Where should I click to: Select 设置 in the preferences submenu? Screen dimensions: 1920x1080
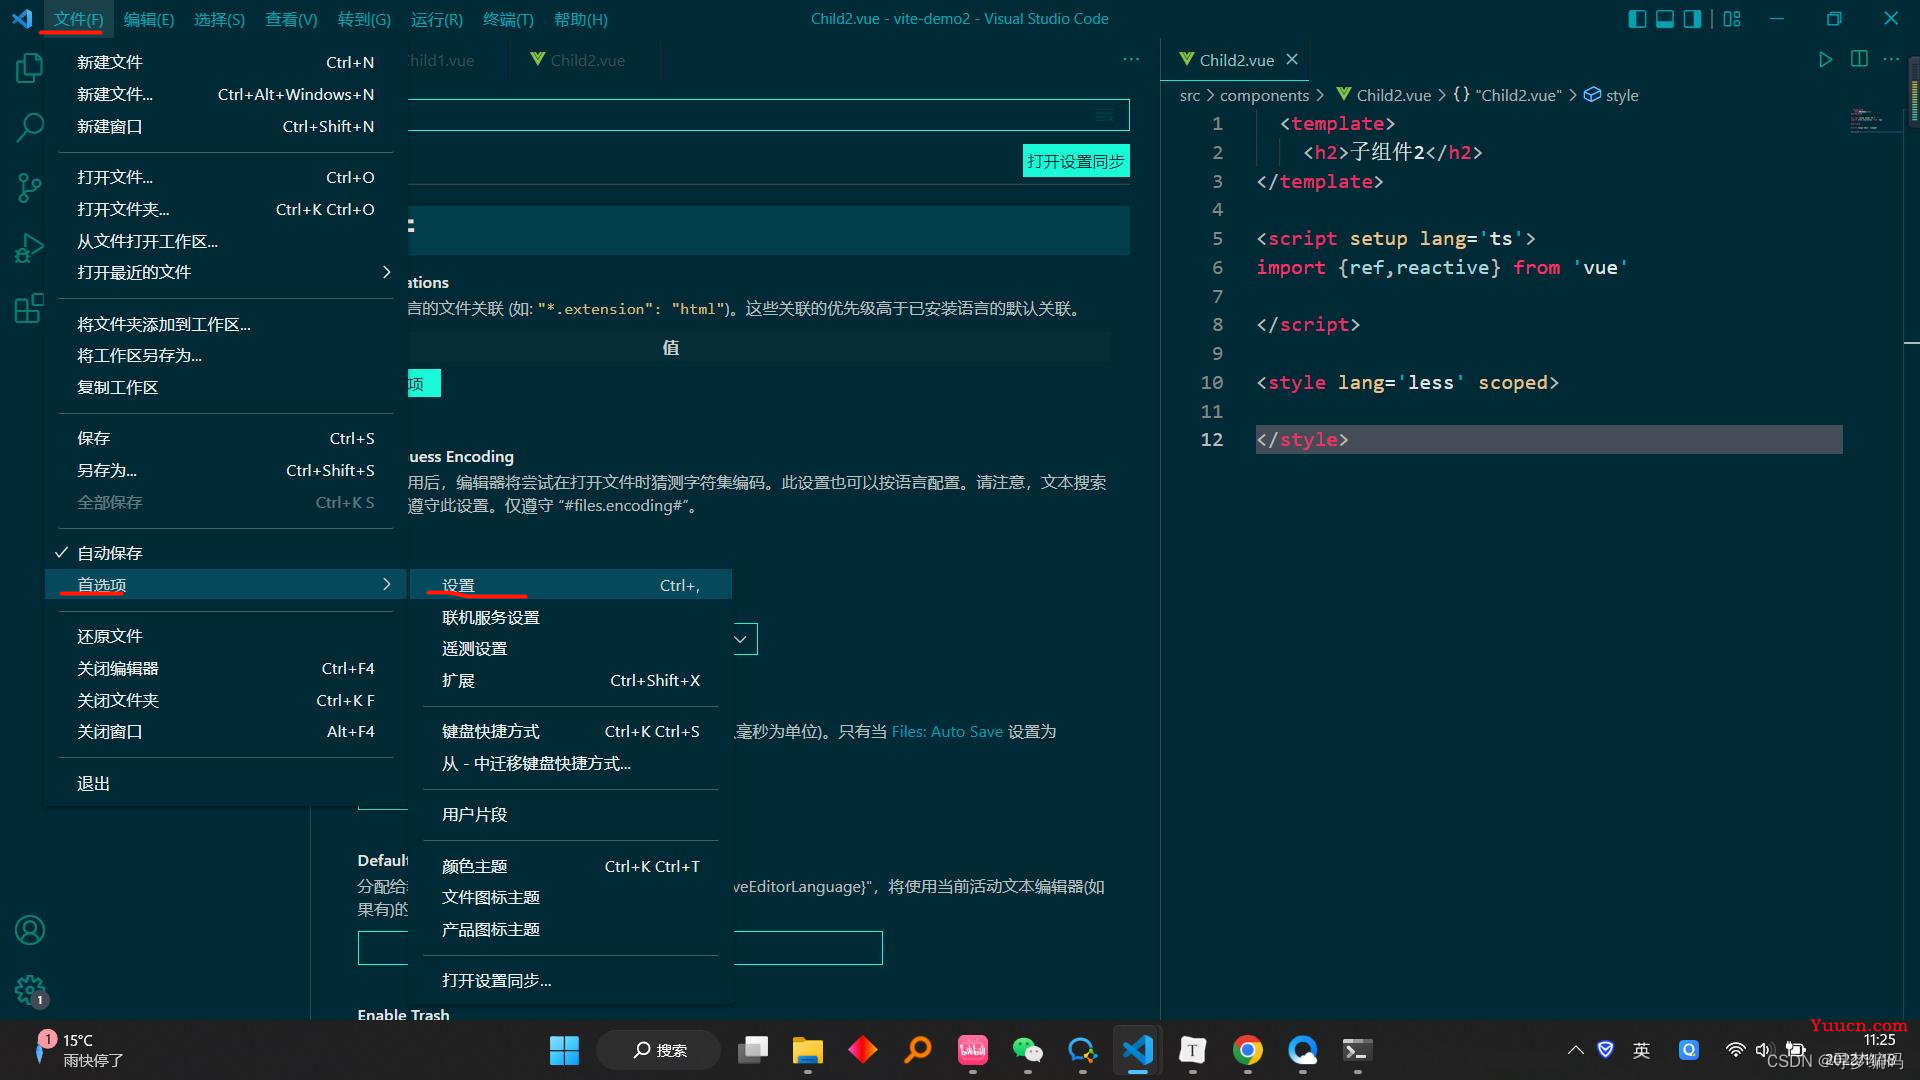pyautogui.click(x=571, y=585)
